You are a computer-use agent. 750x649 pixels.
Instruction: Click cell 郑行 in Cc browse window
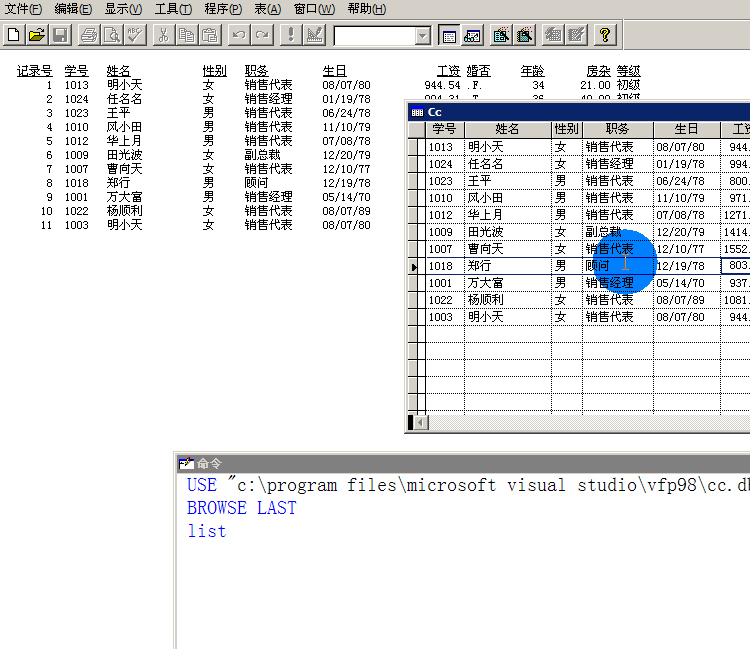(x=507, y=266)
